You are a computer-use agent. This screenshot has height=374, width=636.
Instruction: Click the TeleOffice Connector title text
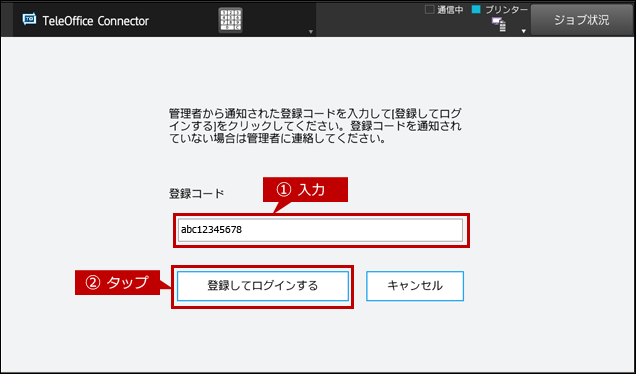96,21
